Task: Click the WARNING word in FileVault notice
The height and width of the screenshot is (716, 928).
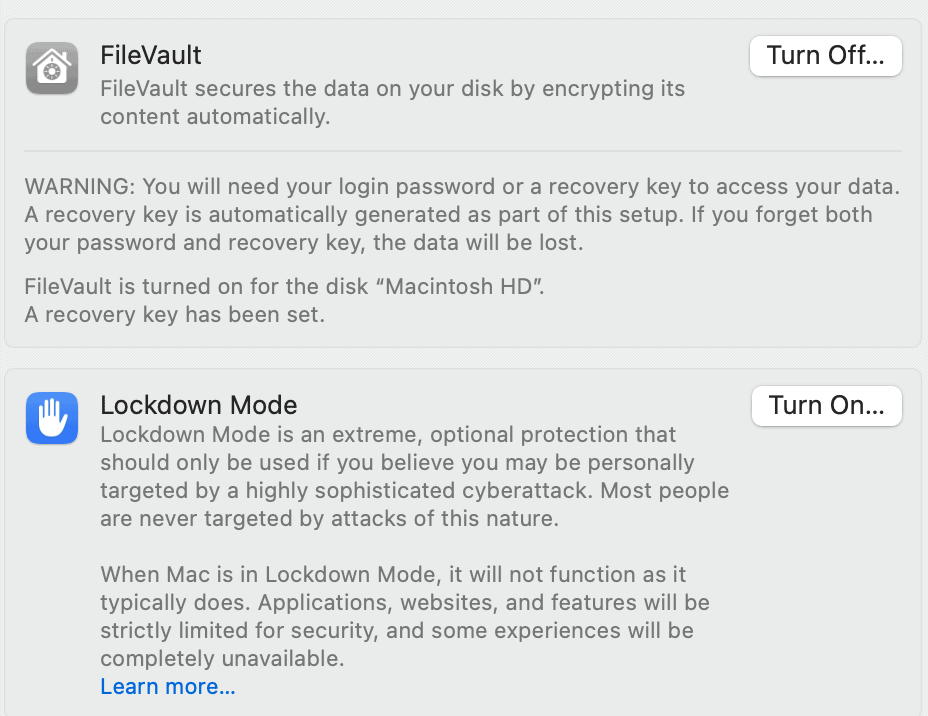Action: pyautogui.click(x=80, y=186)
